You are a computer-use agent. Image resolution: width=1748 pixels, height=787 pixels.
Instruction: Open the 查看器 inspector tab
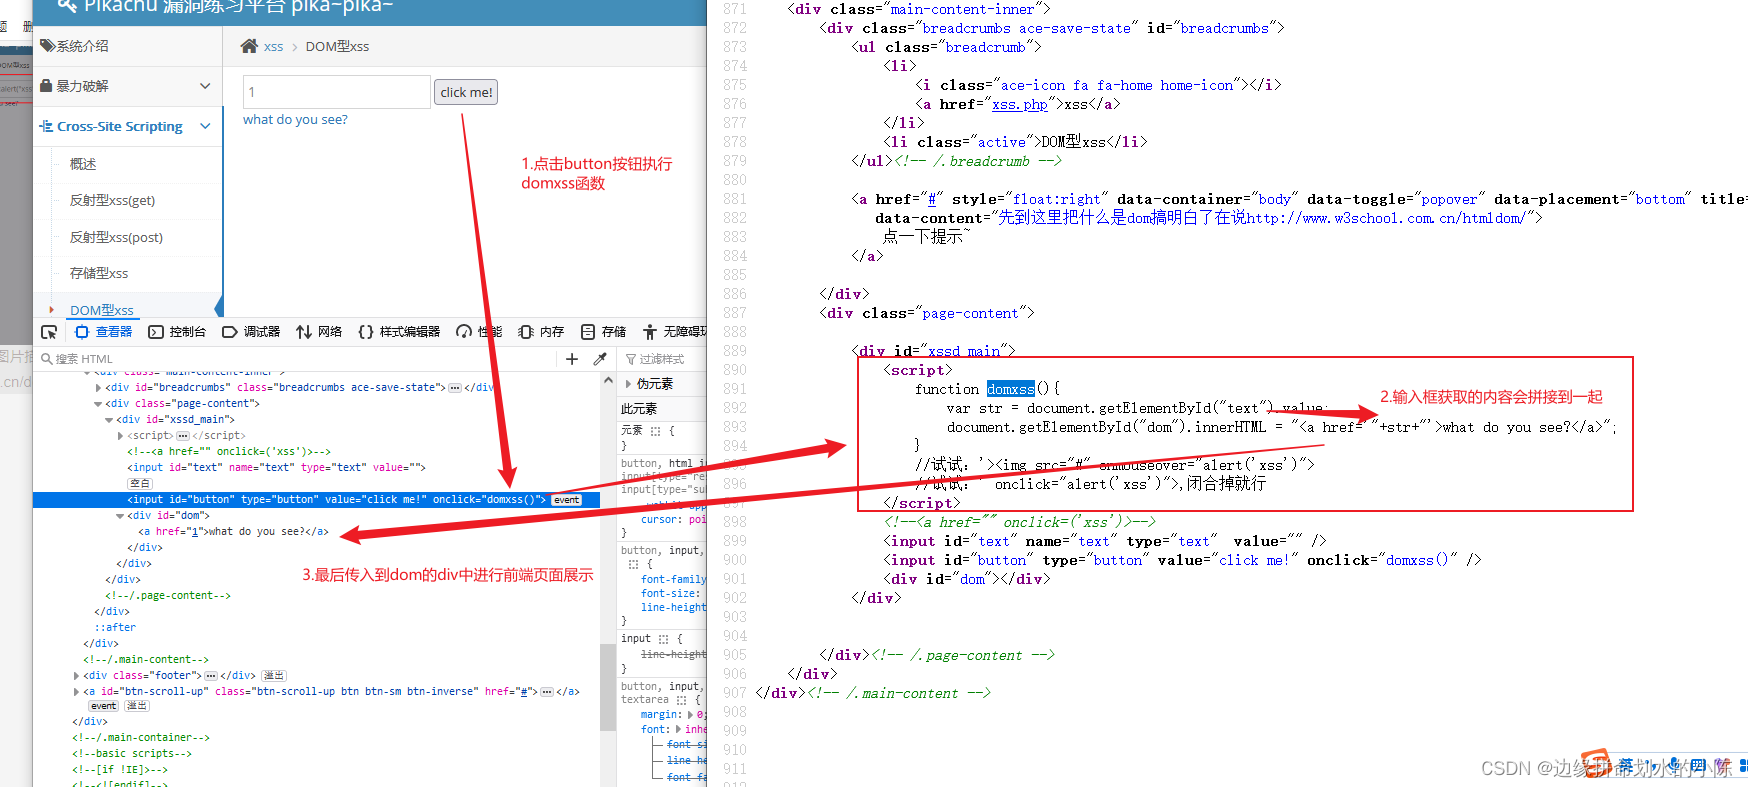click(x=104, y=332)
